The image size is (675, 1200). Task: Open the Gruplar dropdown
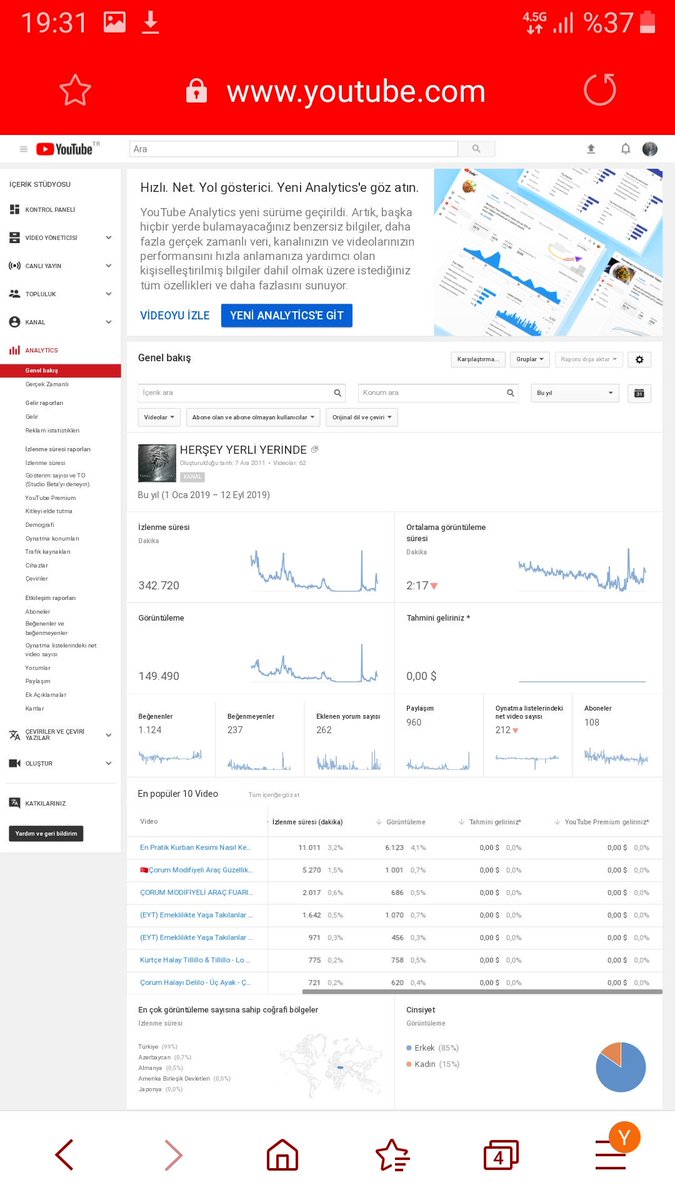530,359
